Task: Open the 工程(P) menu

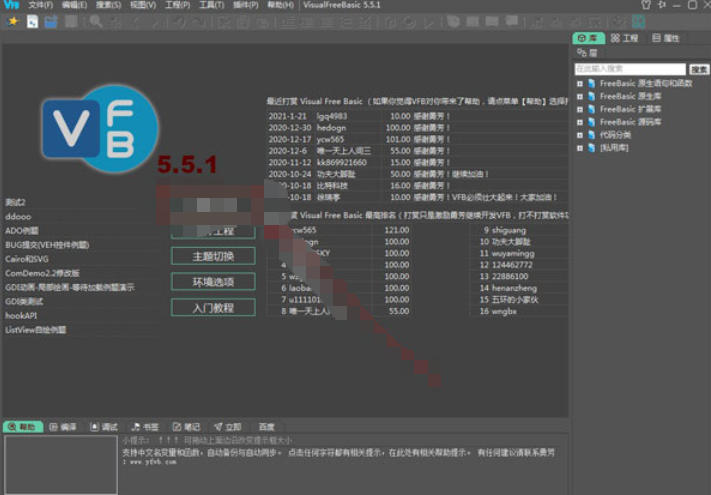Action: (x=177, y=5)
